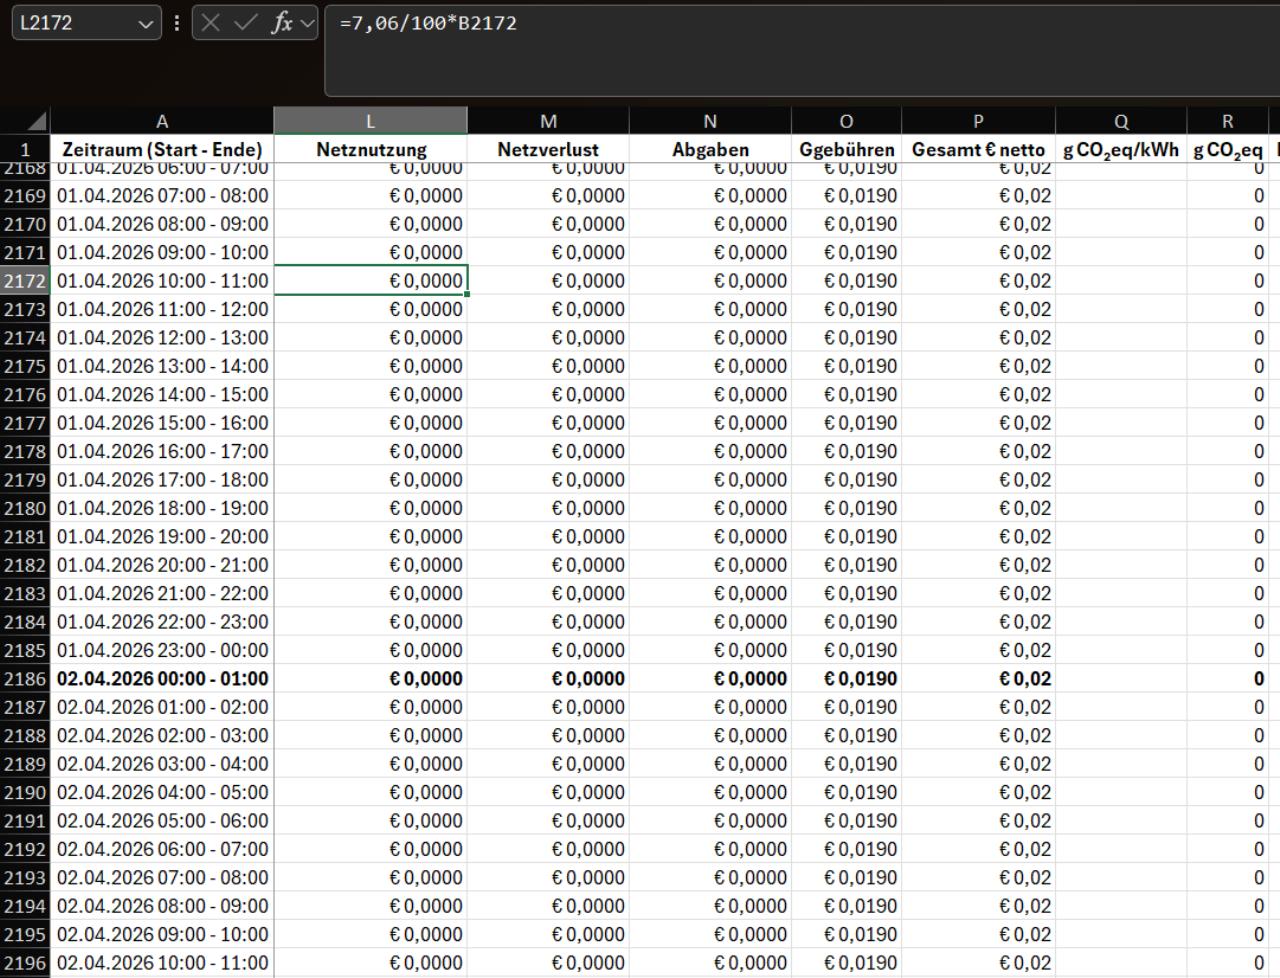Click cell '01.04.2026 19:00 - 20:00'
1280x978 pixels.
point(162,537)
